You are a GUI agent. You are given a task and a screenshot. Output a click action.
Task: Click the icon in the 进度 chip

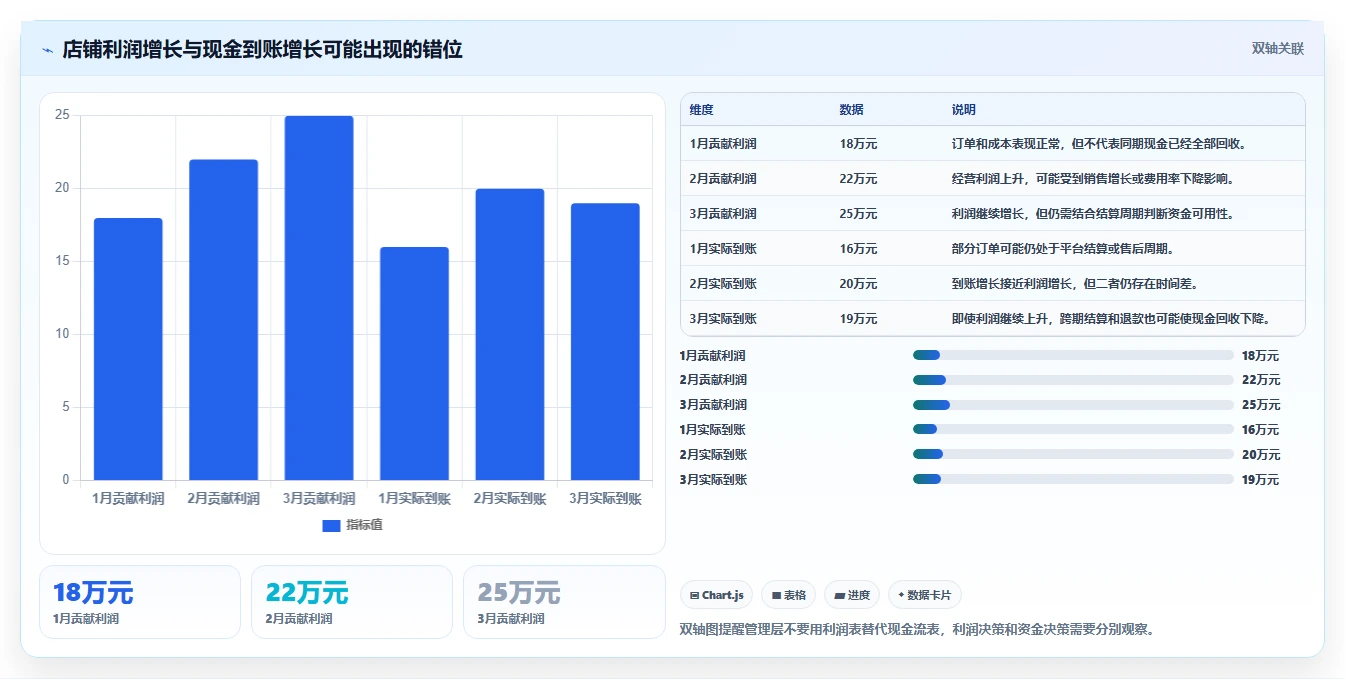pos(840,595)
